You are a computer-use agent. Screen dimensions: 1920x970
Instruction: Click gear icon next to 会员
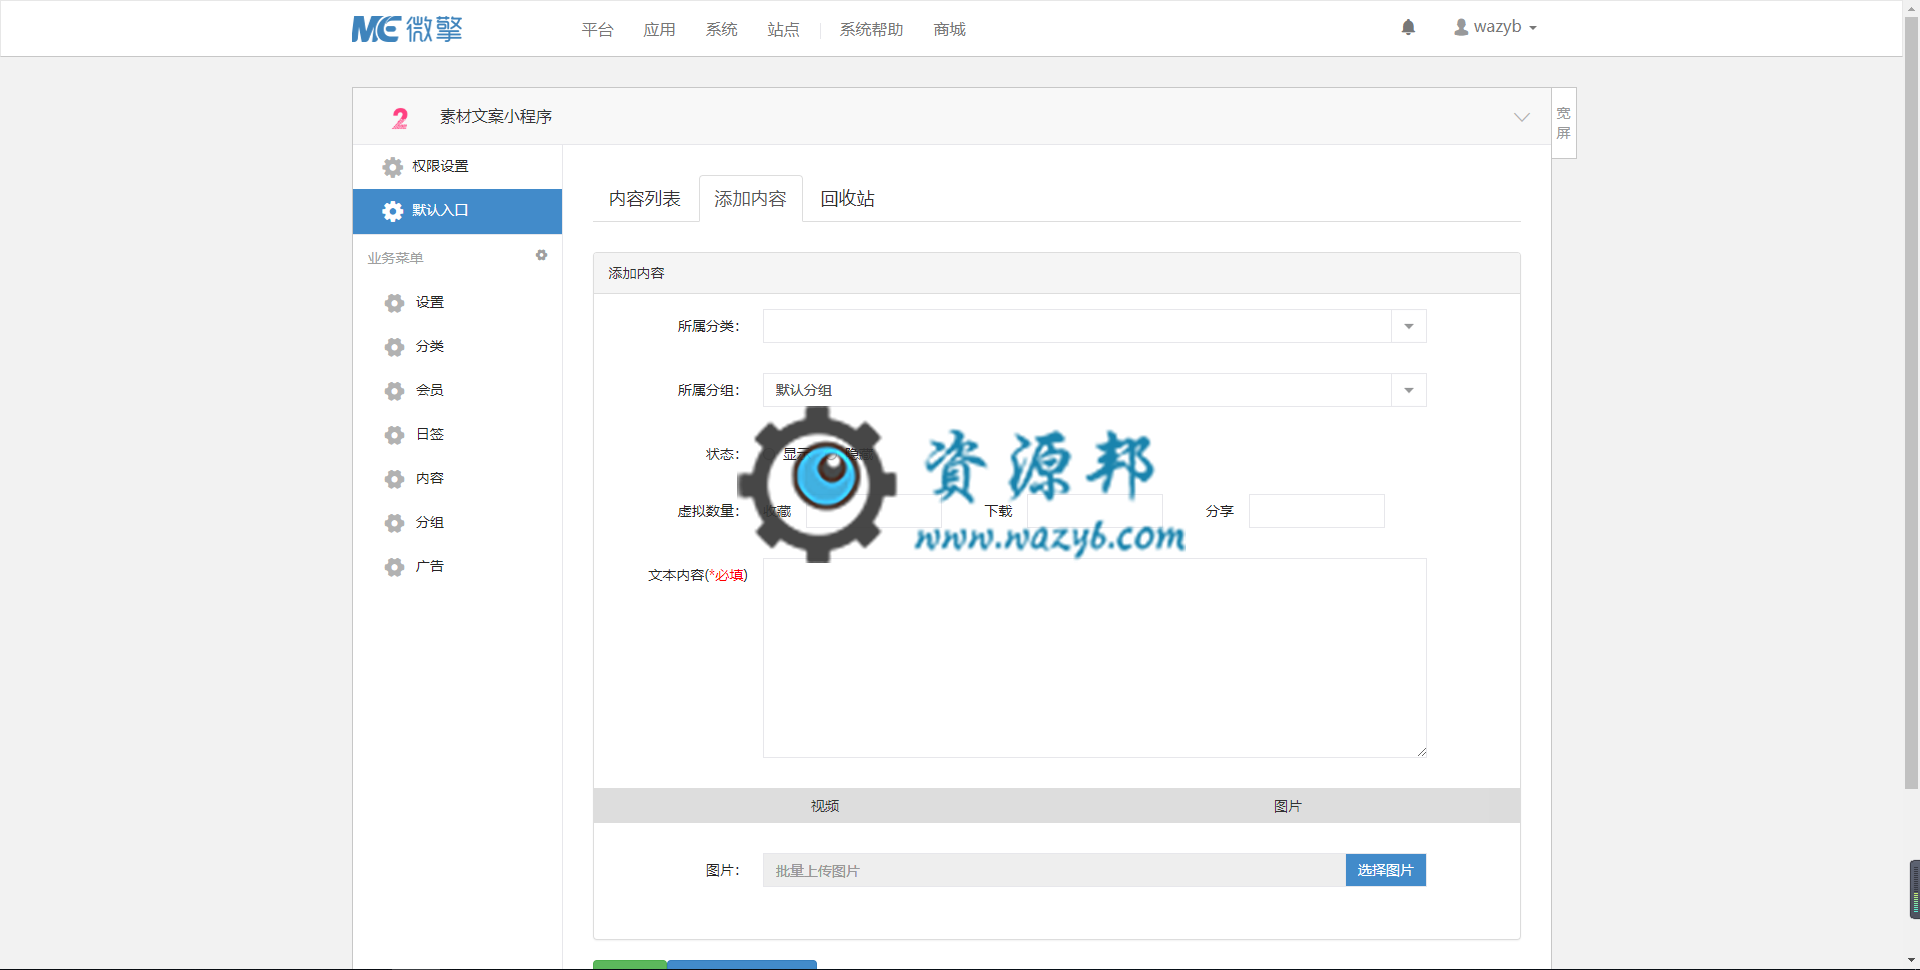click(x=395, y=391)
